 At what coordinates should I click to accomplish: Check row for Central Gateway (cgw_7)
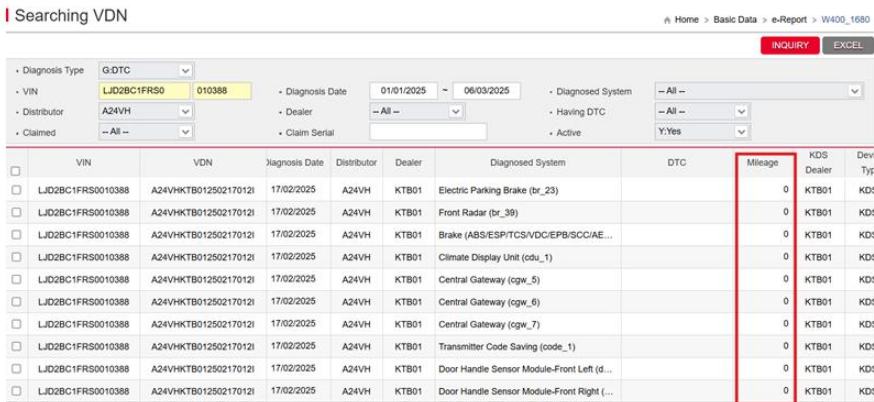(x=16, y=324)
